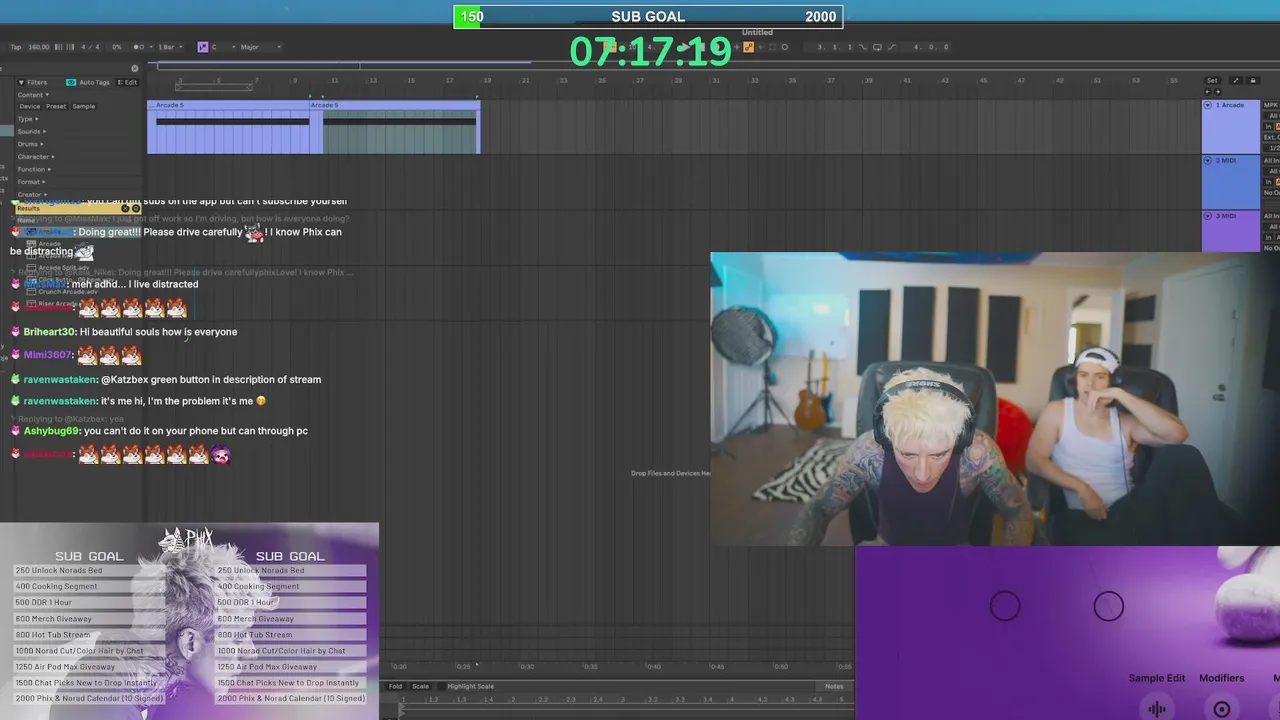This screenshot has height=720, width=1280.
Task: Toggle the orange Automation Arm icon
Action: (x=749, y=47)
